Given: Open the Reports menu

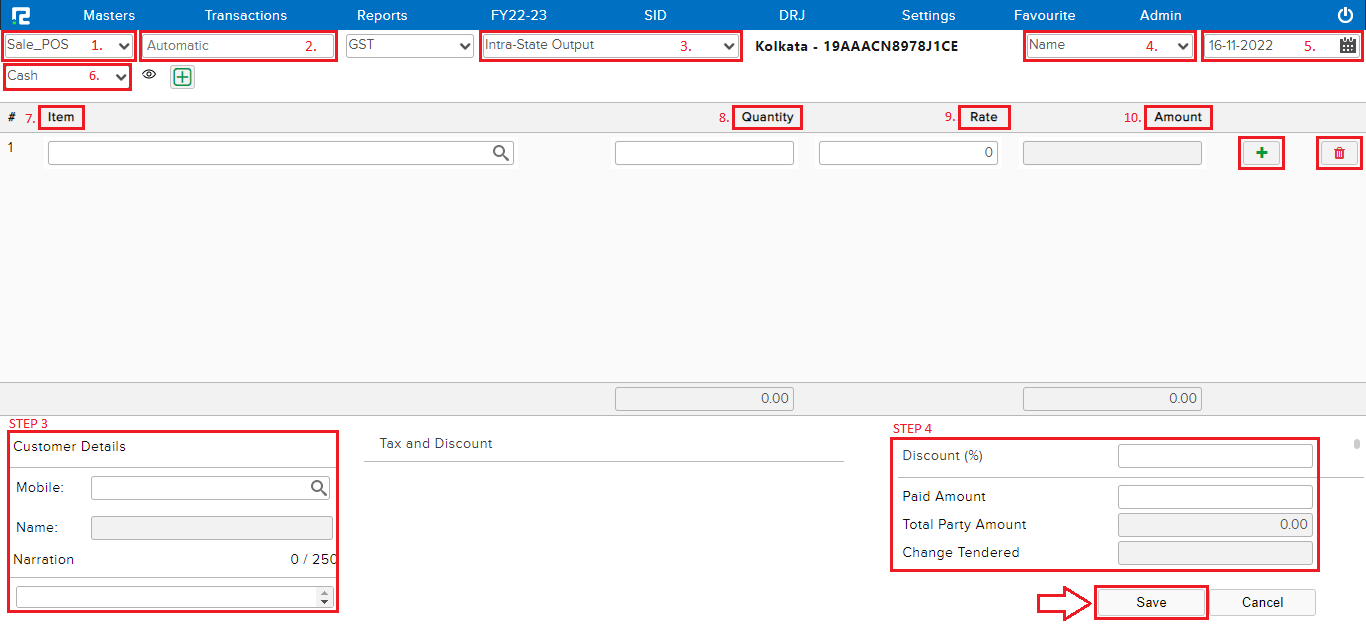Looking at the screenshot, I should coord(382,15).
